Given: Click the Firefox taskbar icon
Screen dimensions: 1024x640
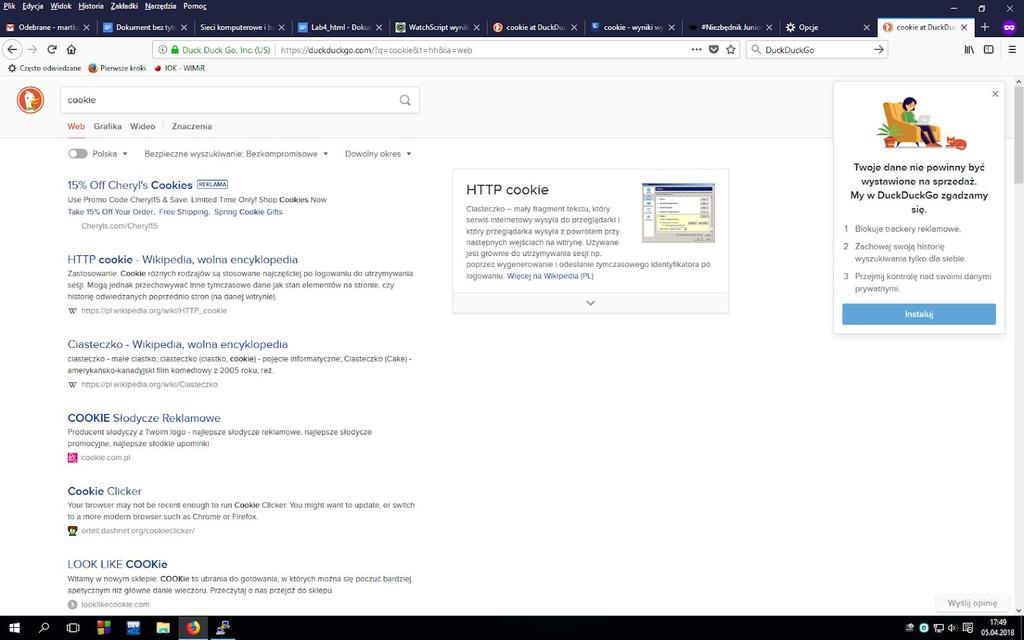Looking at the screenshot, I should pyautogui.click(x=193, y=628).
